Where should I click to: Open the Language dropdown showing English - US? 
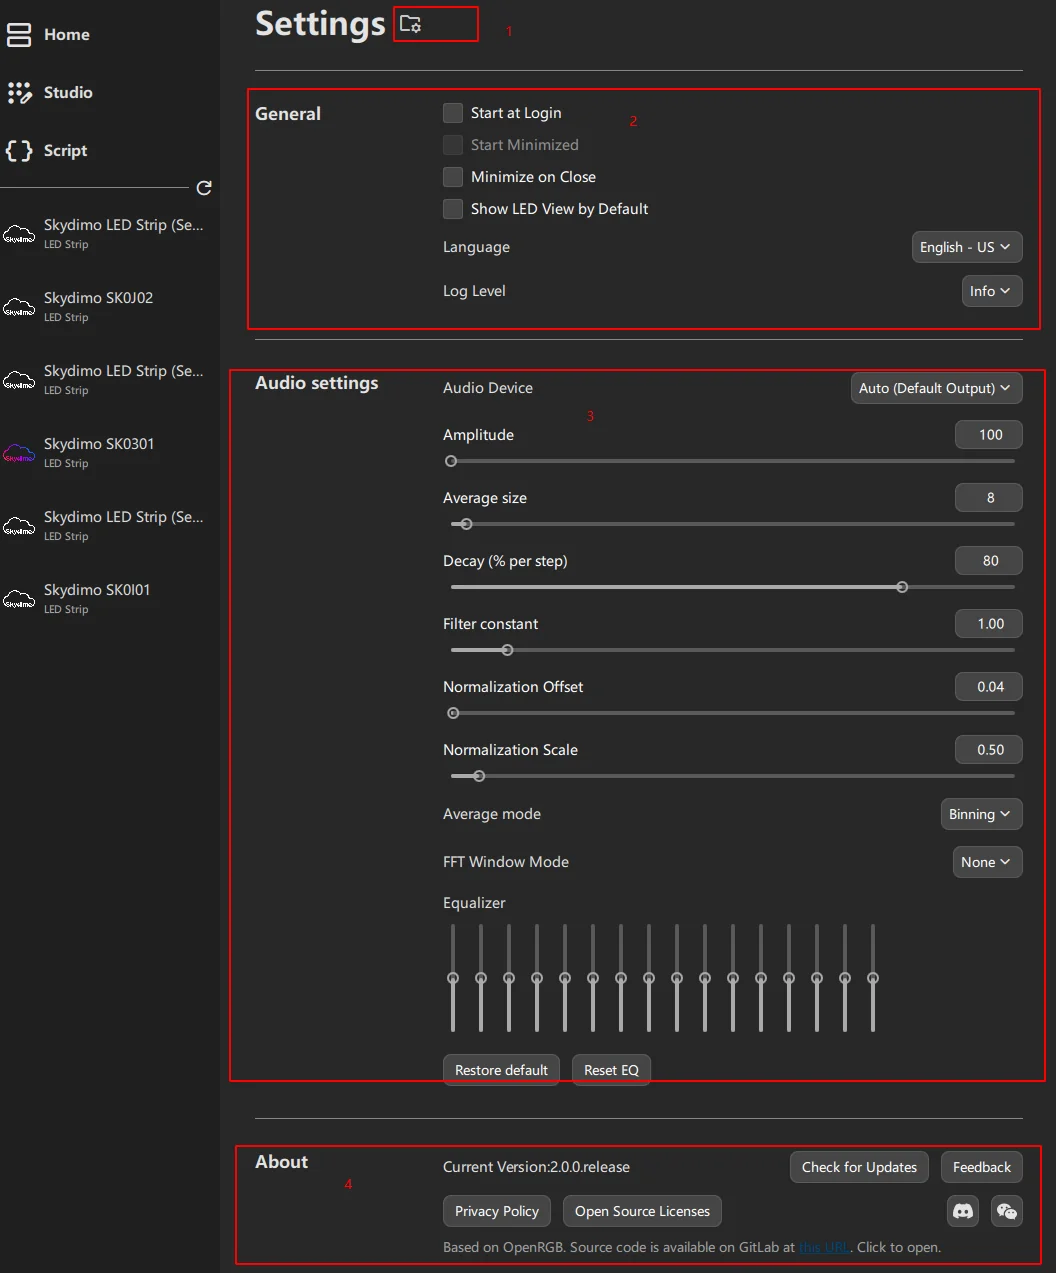click(966, 247)
